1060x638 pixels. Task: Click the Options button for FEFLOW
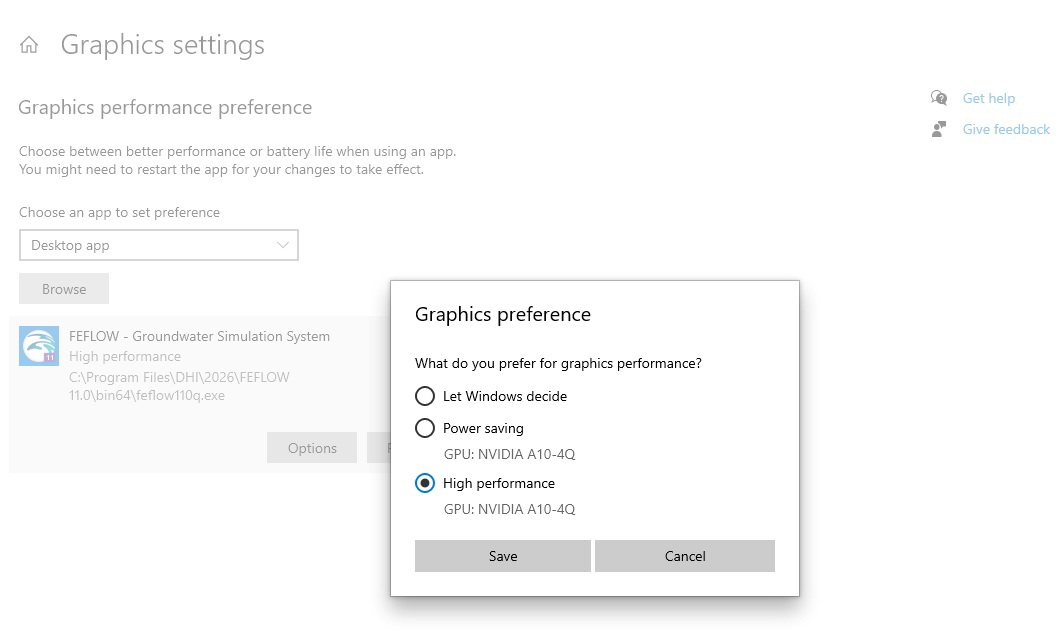click(312, 448)
